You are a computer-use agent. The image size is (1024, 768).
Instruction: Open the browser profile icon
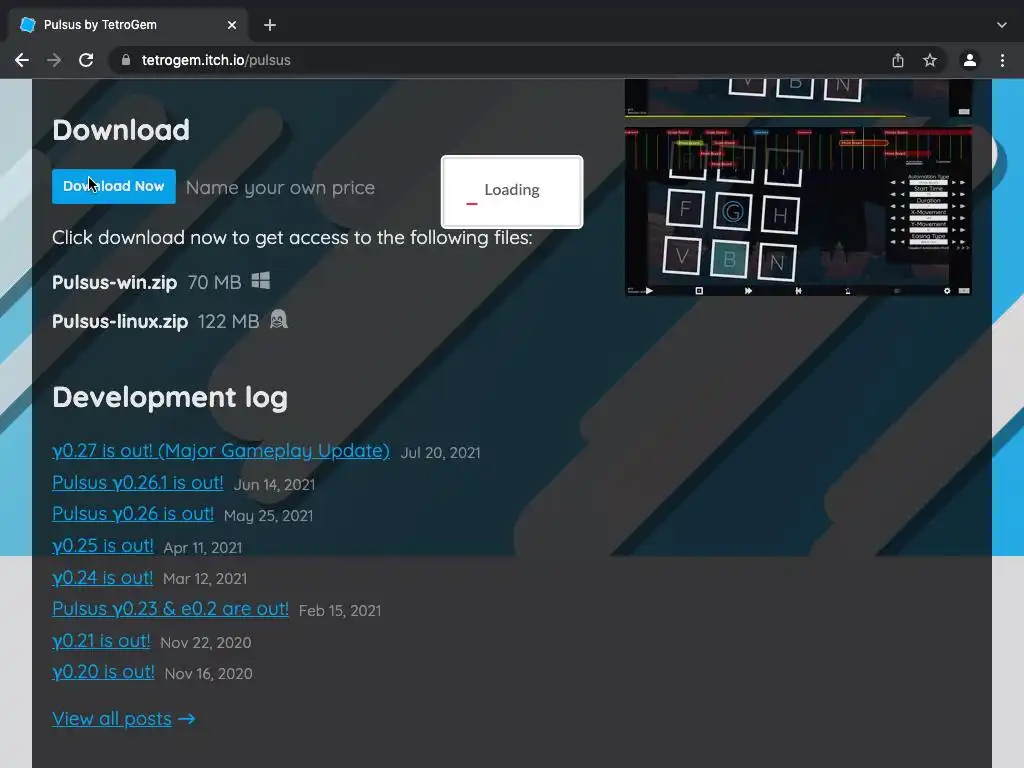tap(970, 60)
